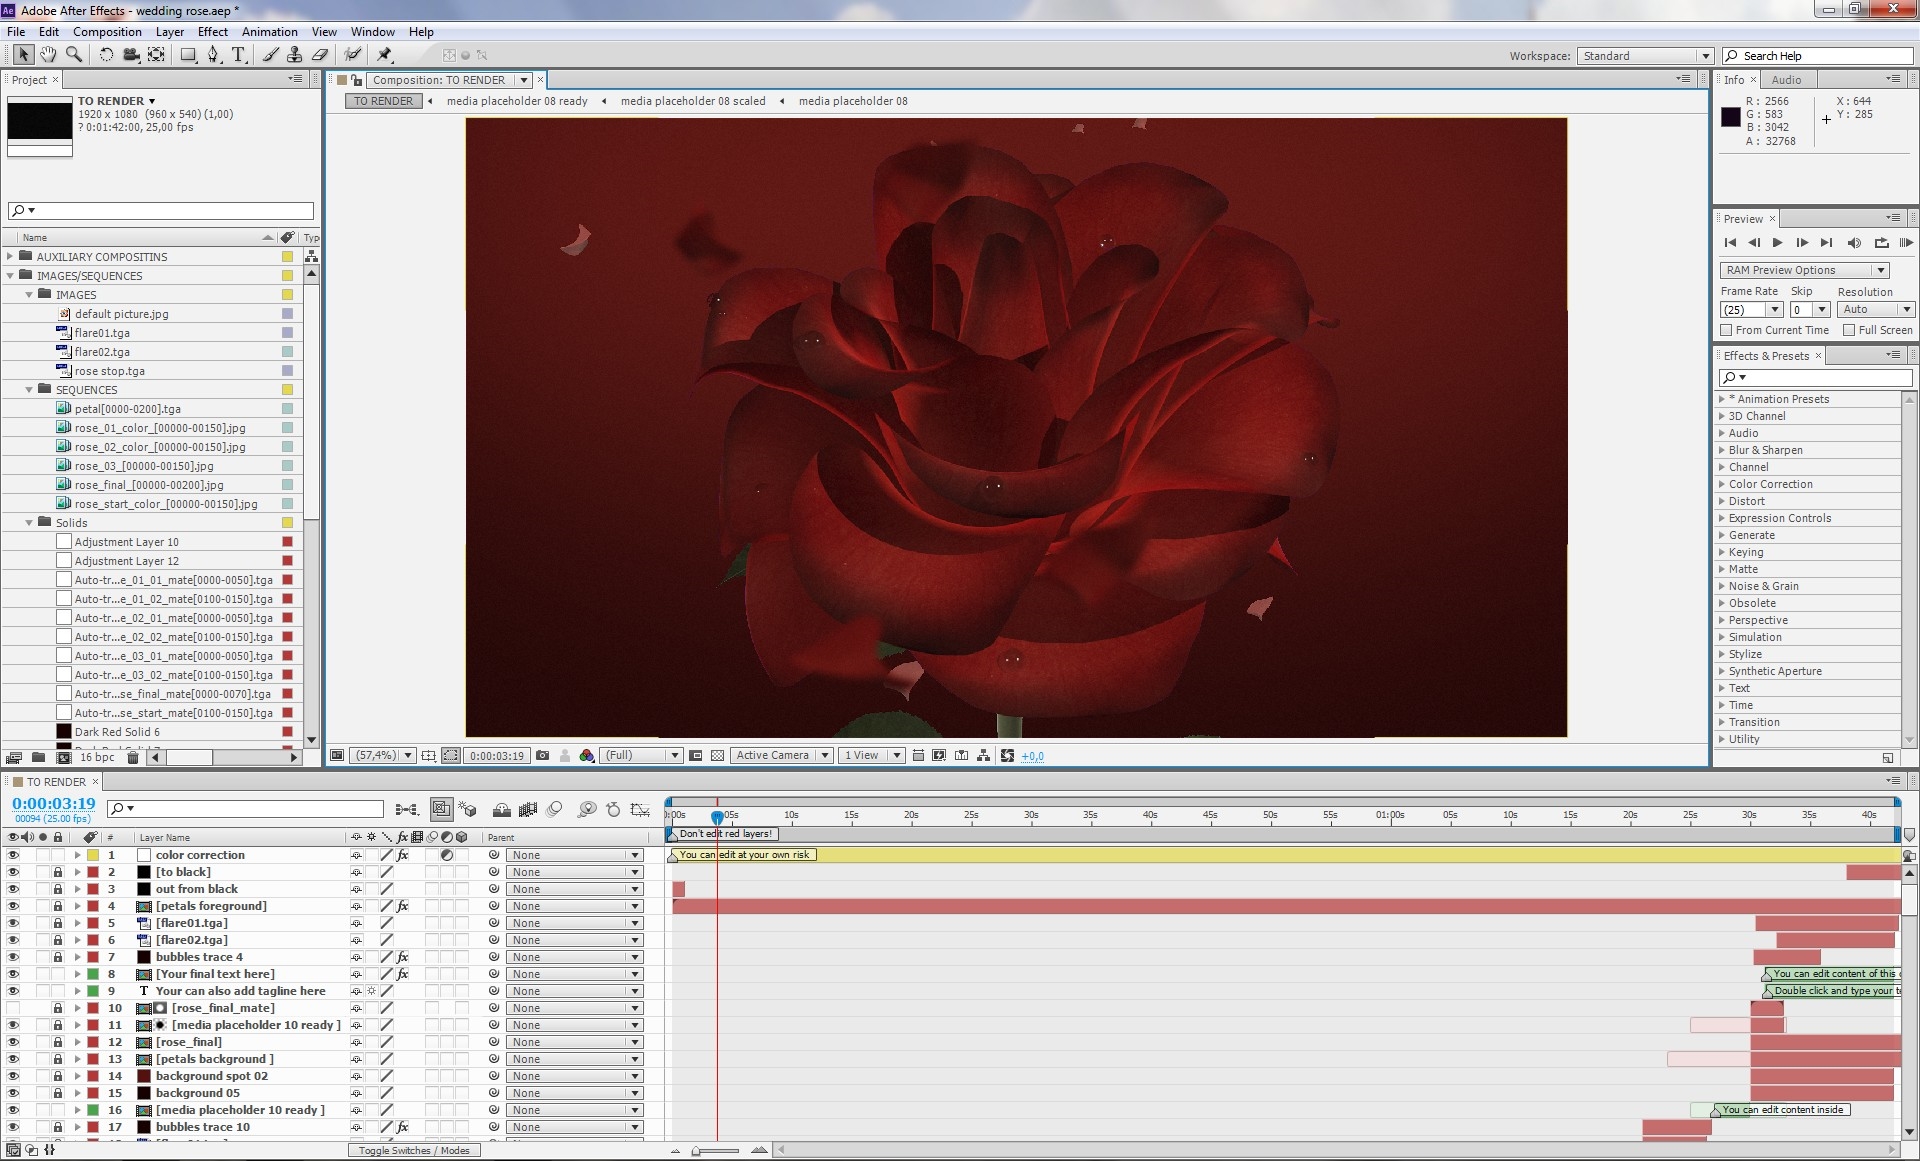
Task: Open the Workspace Standard dropdown
Action: click(1645, 56)
